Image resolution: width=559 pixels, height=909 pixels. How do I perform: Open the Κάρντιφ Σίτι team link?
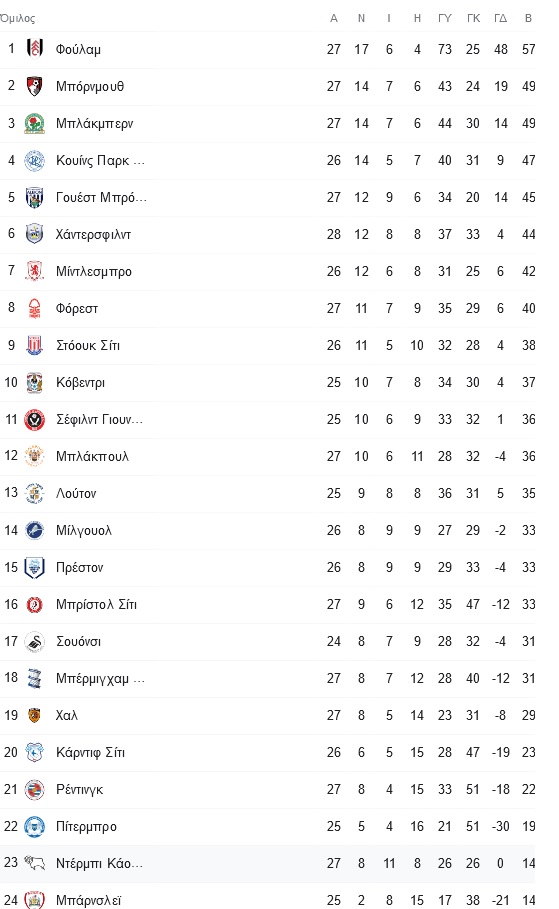[x=90, y=752]
